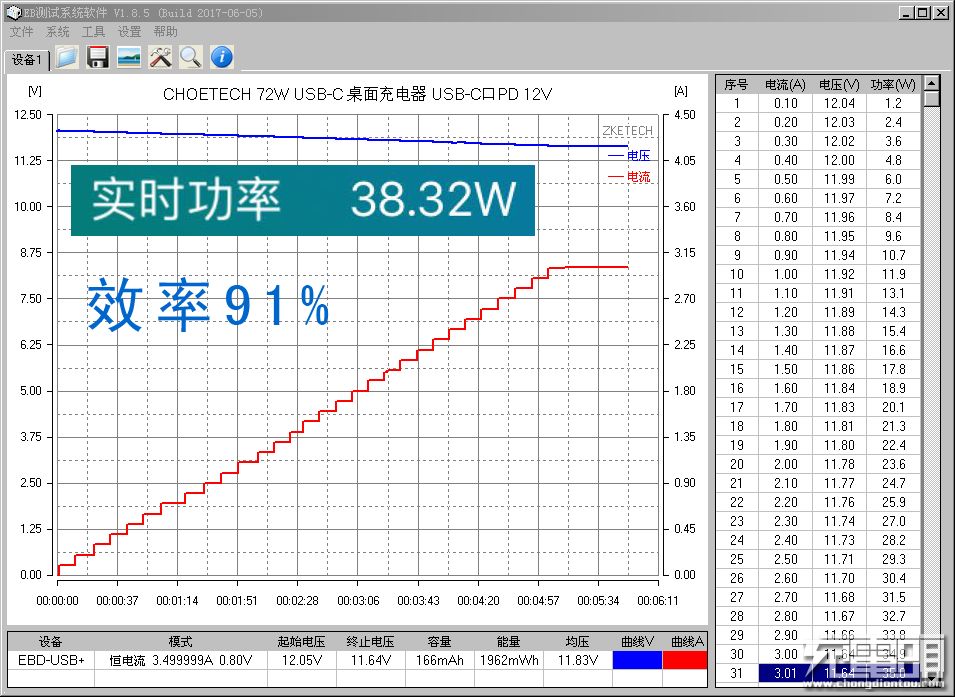Open file with the folder toolbar icon
This screenshot has height=697, width=955.
(x=67, y=57)
